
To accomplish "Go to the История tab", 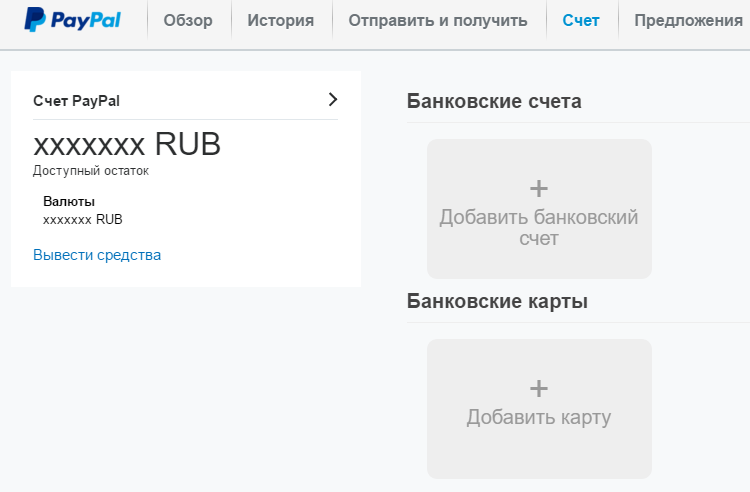I will coord(281,21).
